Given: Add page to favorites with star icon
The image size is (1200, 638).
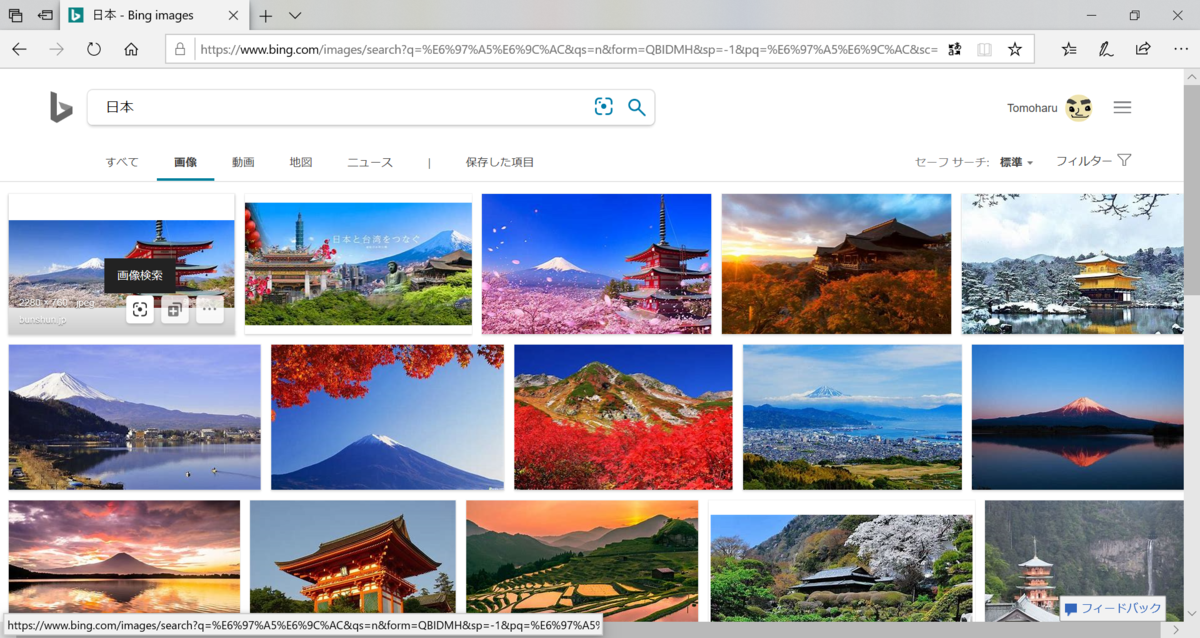Looking at the screenshot, I should coord(1015,49).
